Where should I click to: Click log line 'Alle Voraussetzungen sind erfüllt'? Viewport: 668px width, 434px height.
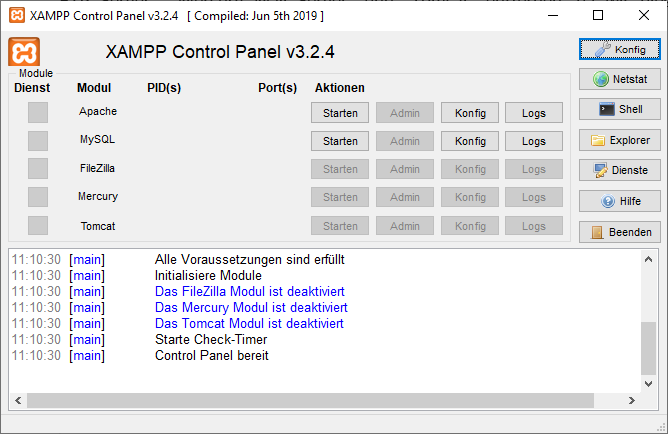click(x=250, y=259)
